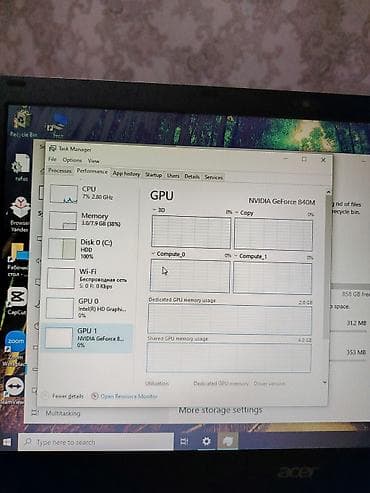Select the Performance tab
The width and height of the screenshot is (370, 493).
click(x=92, y=171)
